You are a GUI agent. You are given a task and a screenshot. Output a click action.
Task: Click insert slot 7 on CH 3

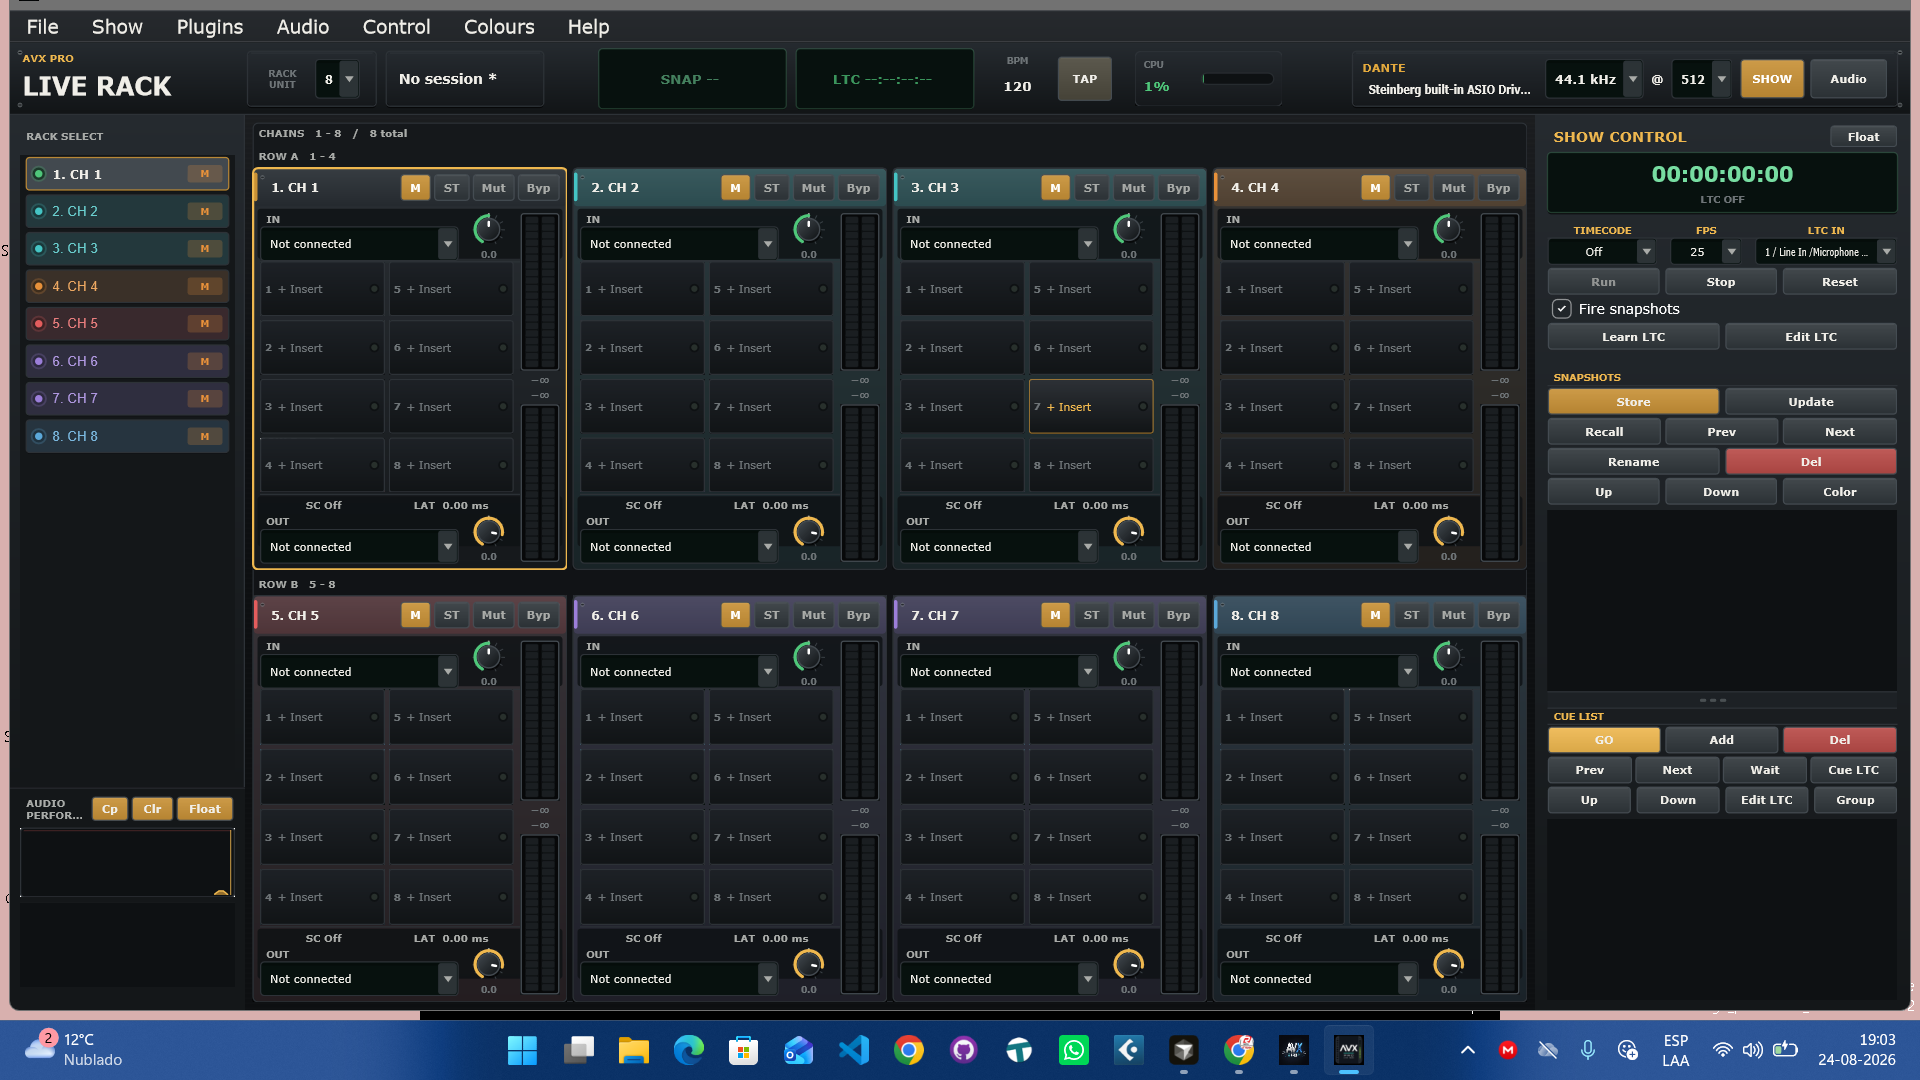[x=1091, y=407]
